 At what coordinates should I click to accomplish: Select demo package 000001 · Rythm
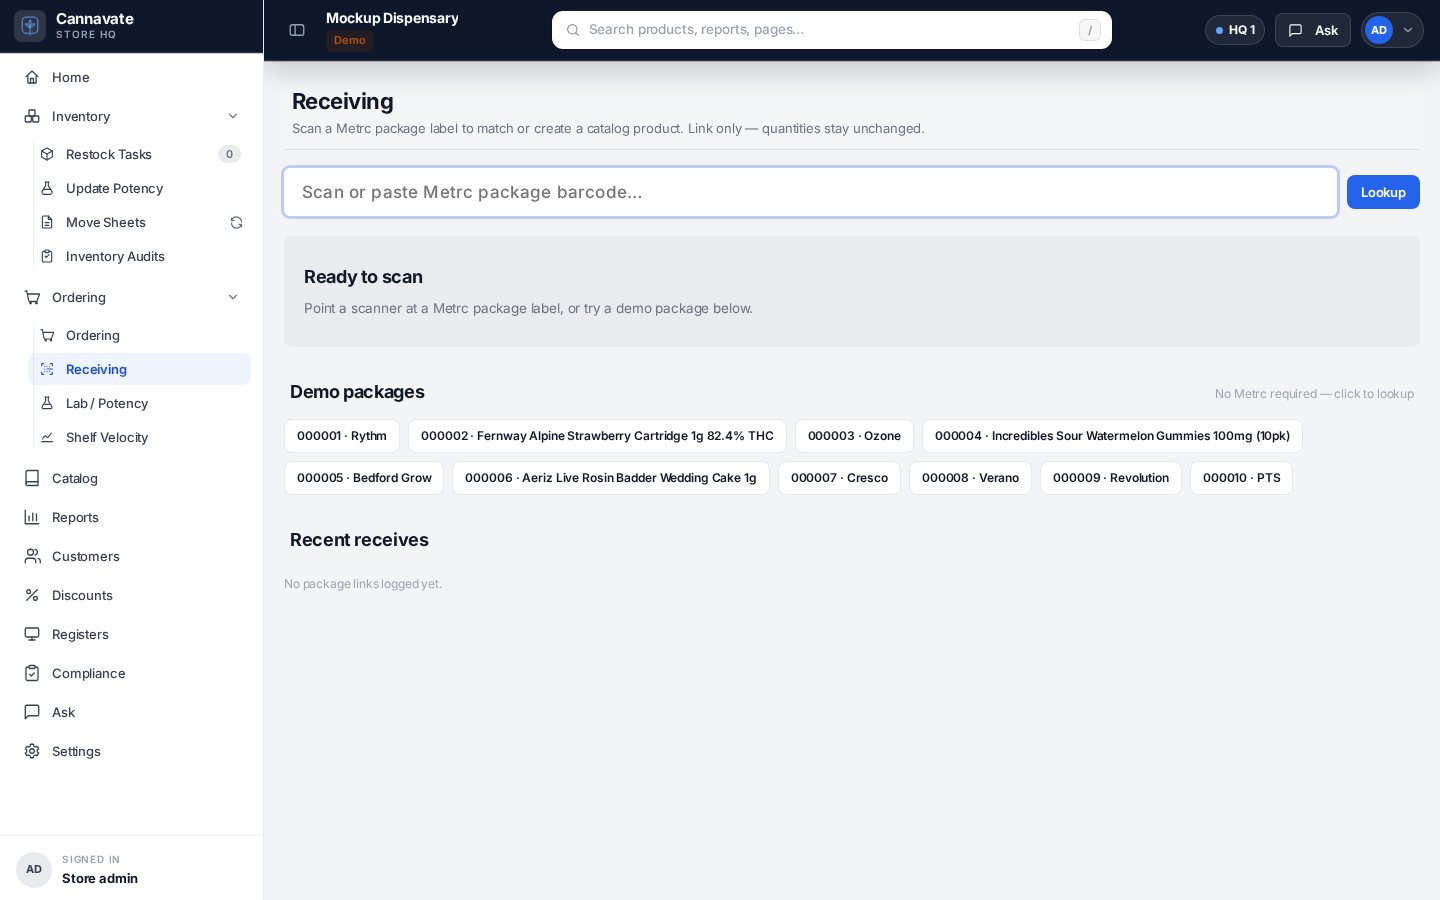coord(342,436)
